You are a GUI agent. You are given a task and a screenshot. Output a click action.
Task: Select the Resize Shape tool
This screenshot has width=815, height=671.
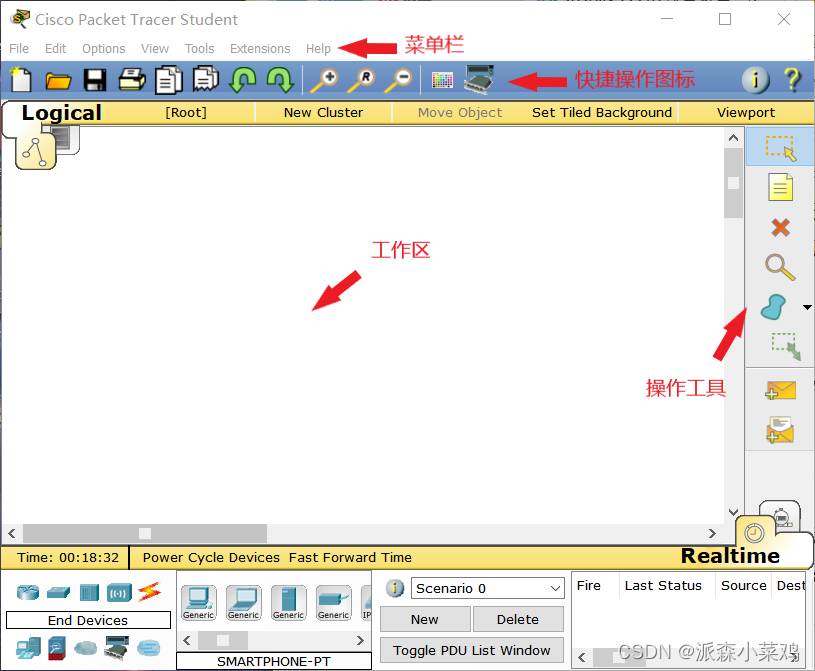(x=785, y=347)
